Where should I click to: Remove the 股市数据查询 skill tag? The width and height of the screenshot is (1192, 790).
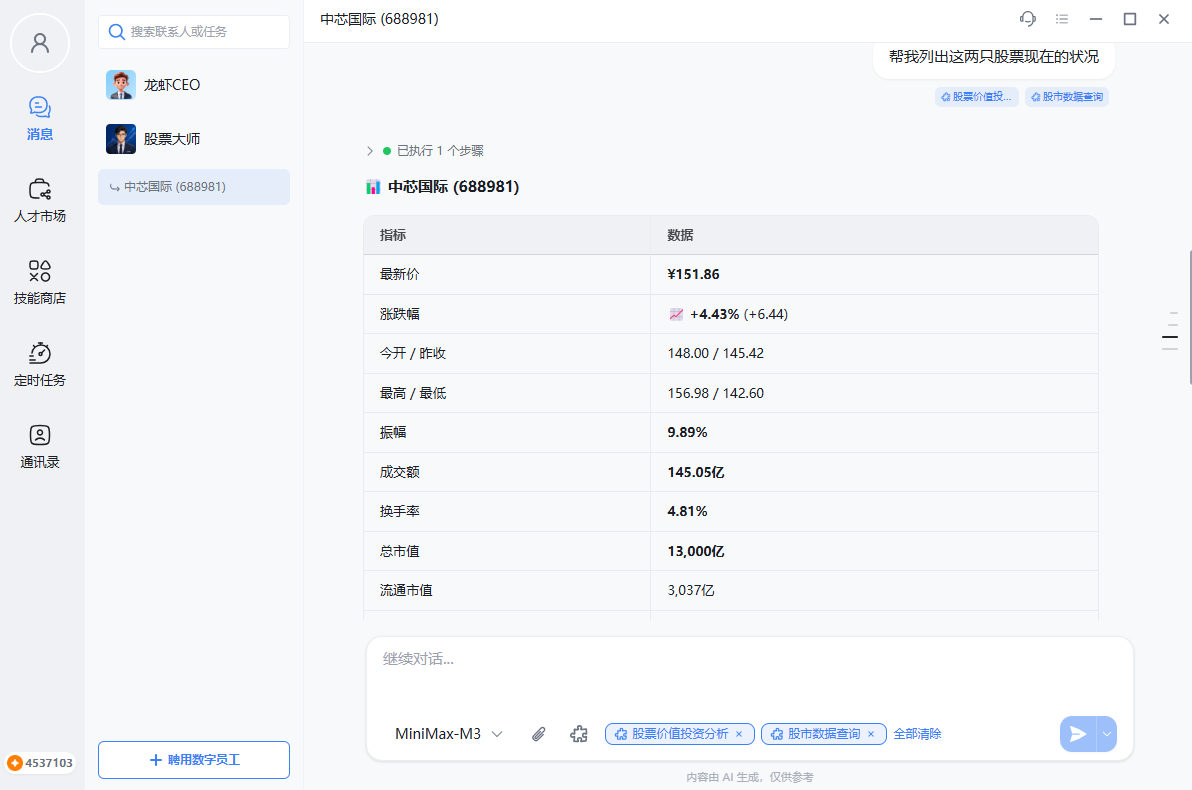pos(871,734)
